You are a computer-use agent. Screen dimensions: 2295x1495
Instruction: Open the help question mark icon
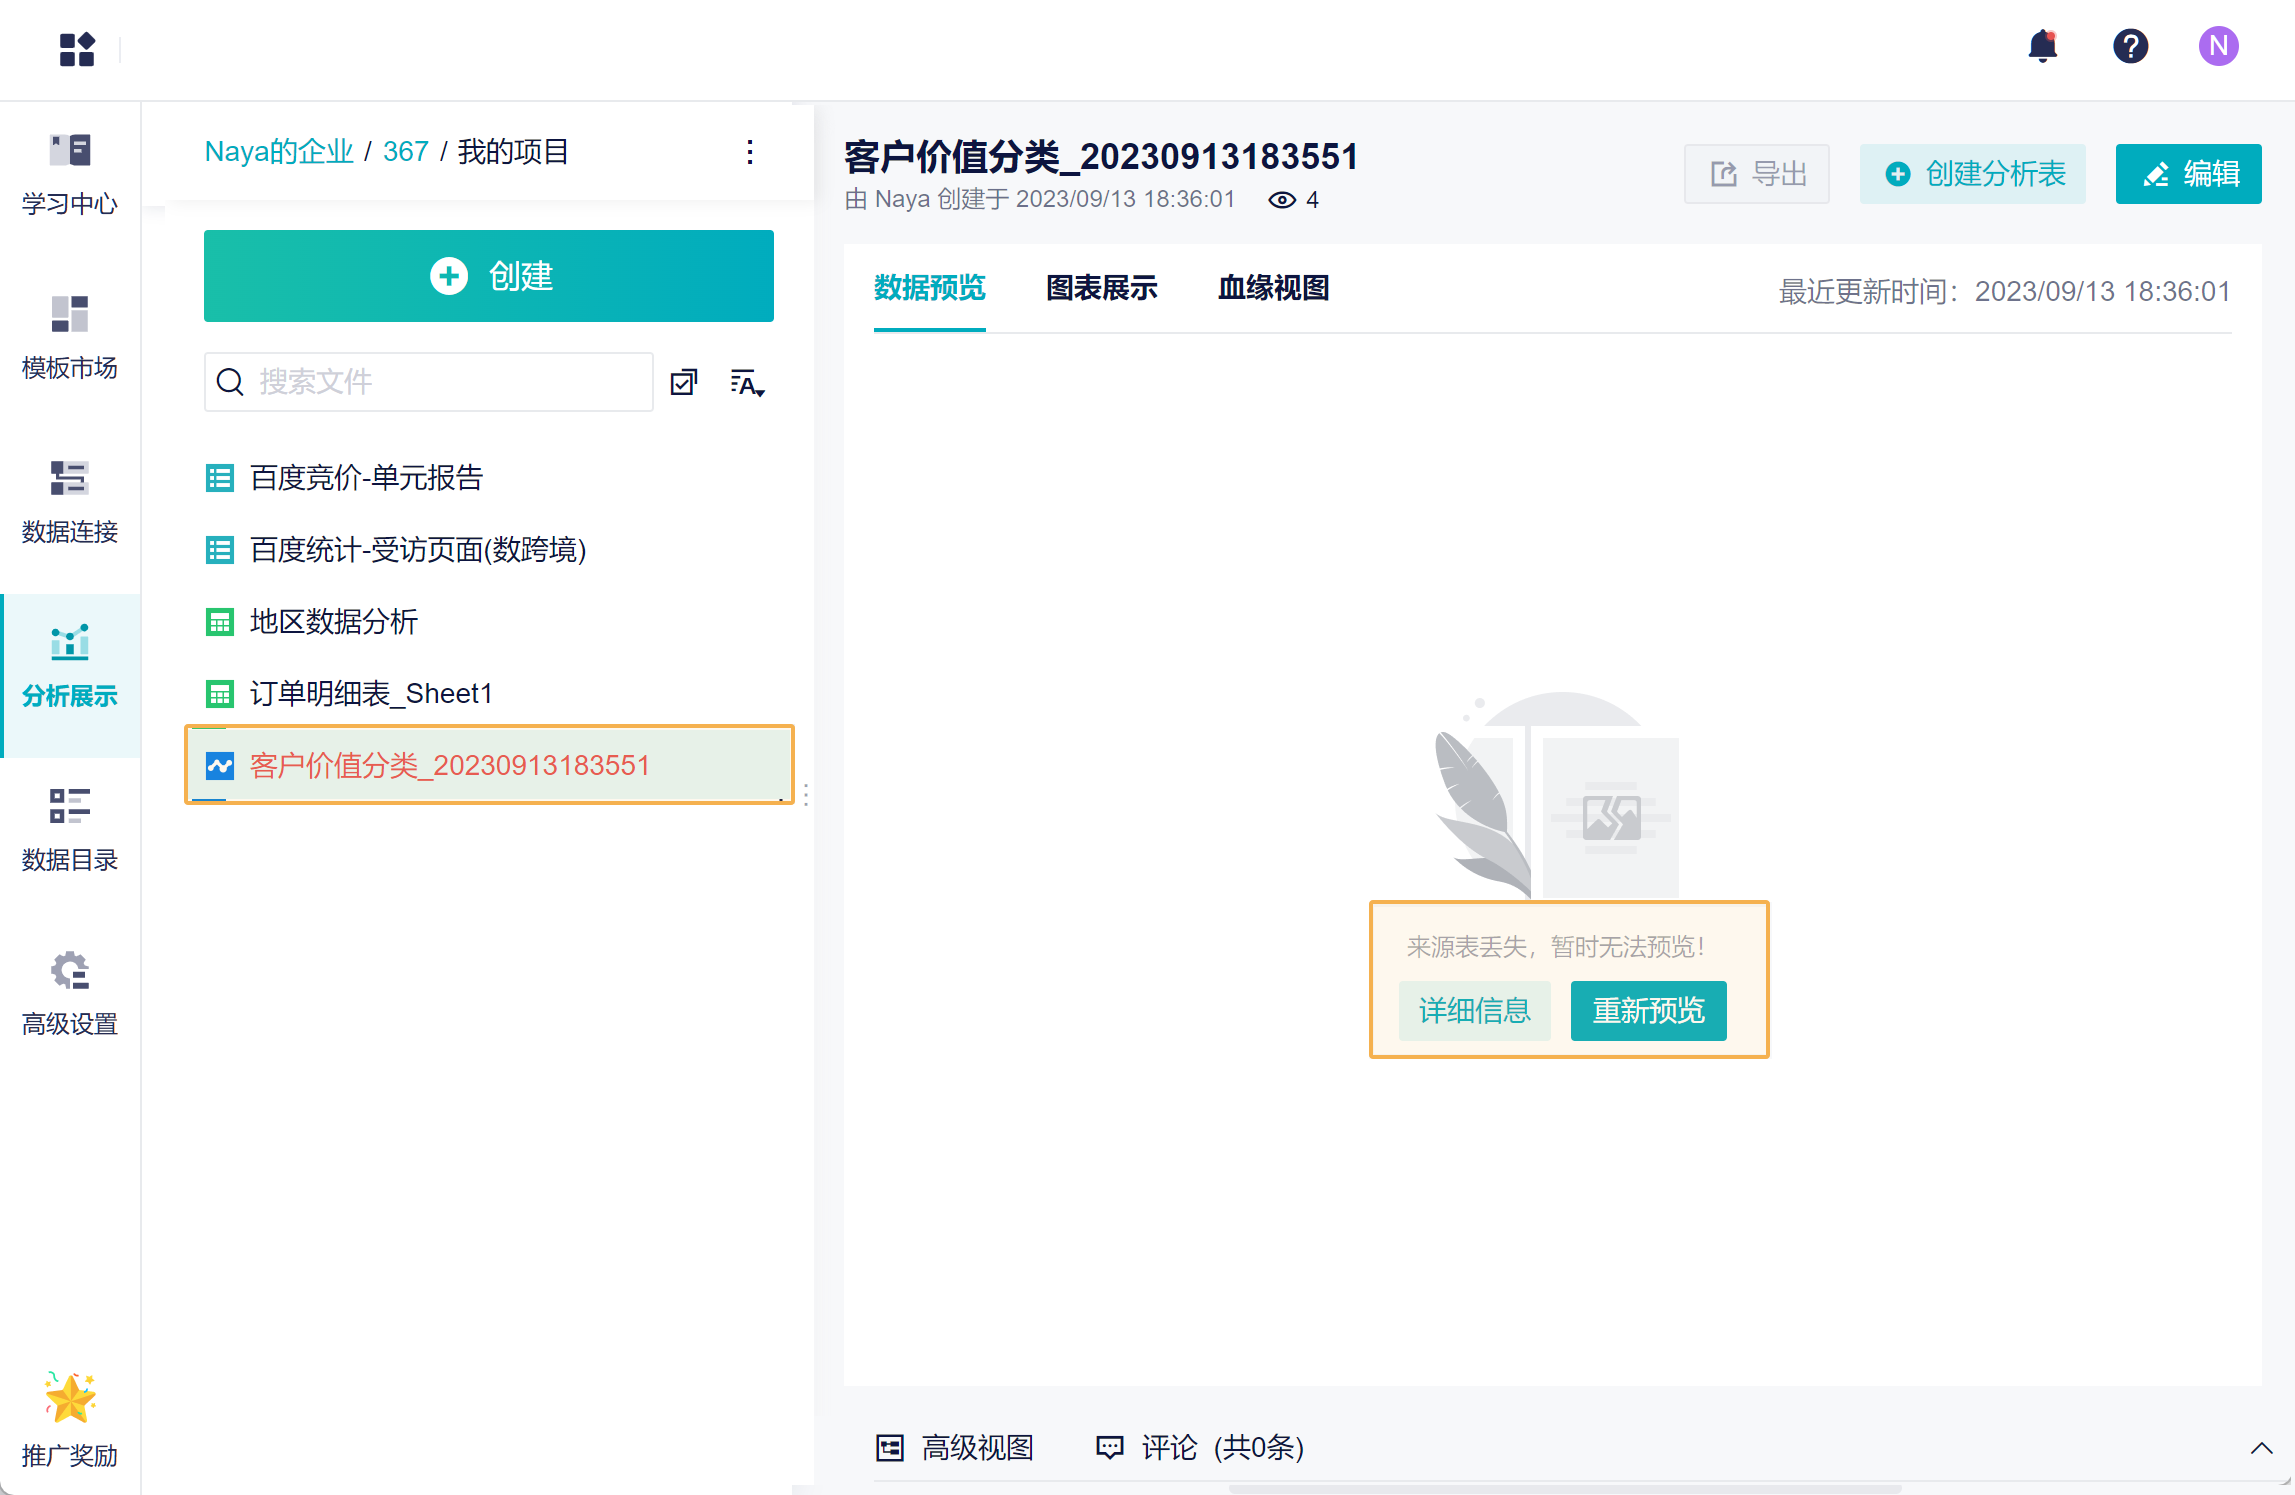click(2130, 46)
